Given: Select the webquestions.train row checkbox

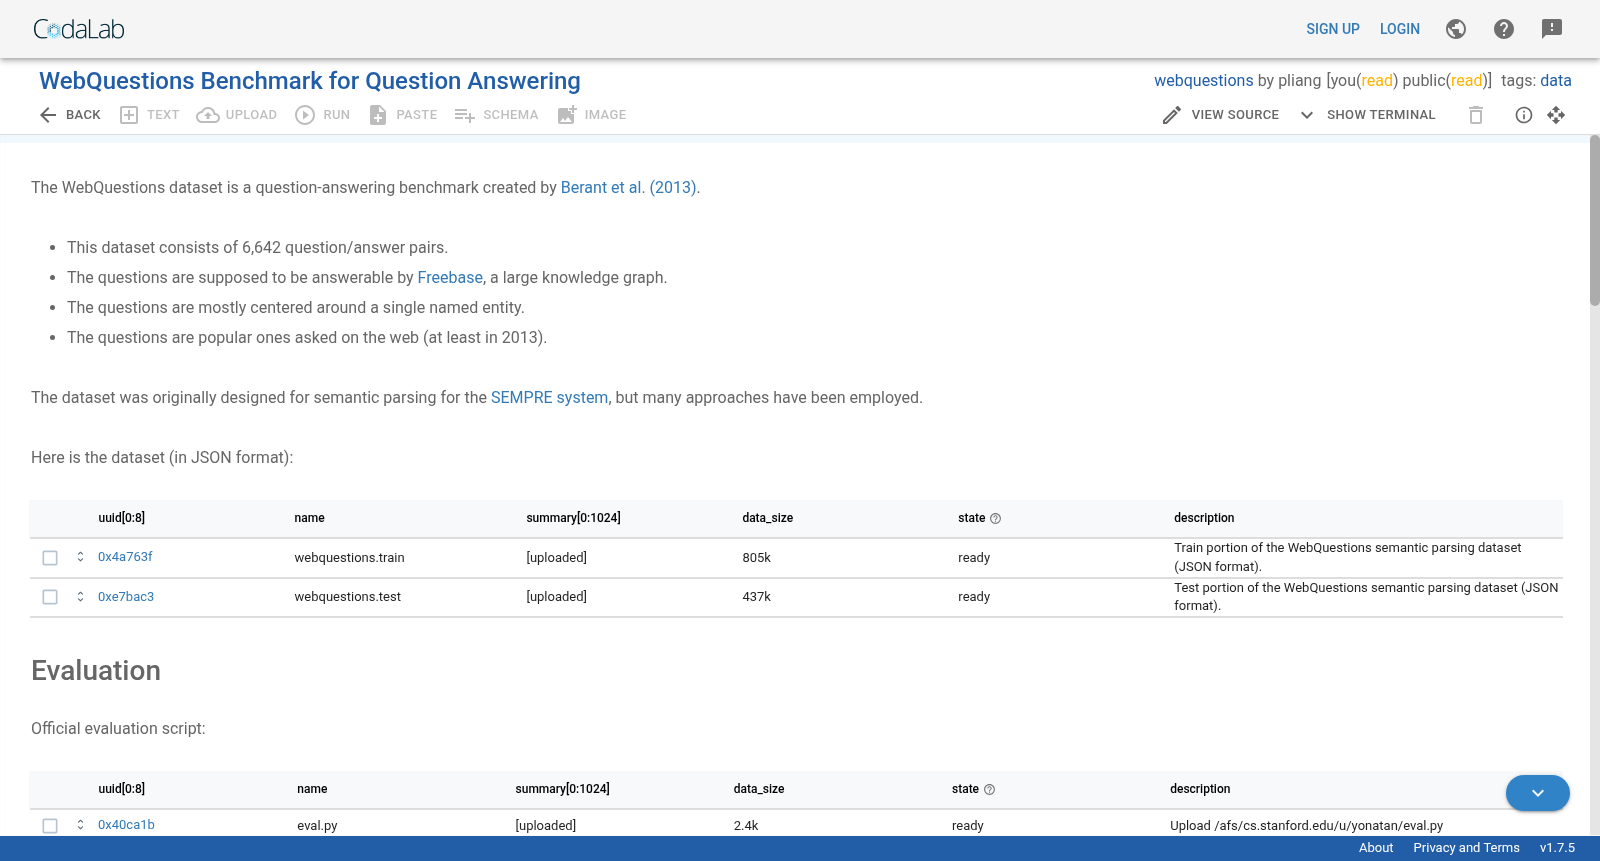Looking at the screenshot, I should pyautogui.click(x=50, y=558).
